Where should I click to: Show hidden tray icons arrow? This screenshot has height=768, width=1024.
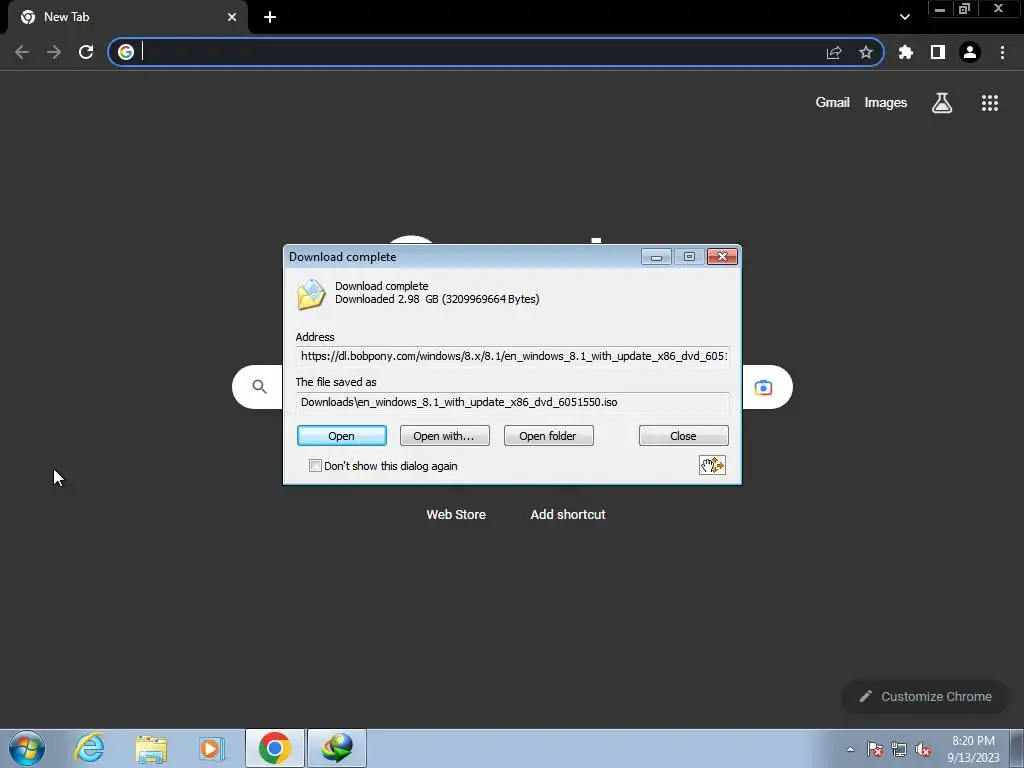(850, 749)
